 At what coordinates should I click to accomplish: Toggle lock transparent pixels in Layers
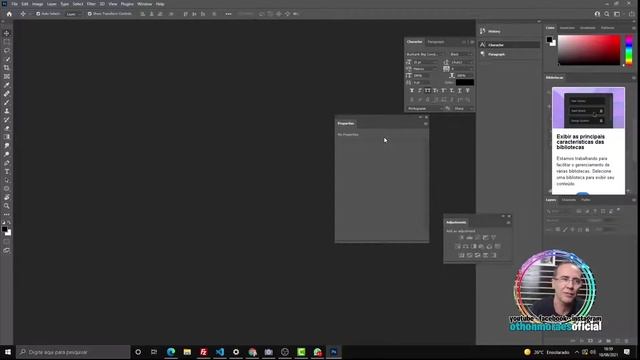click(x=558, y=229)
